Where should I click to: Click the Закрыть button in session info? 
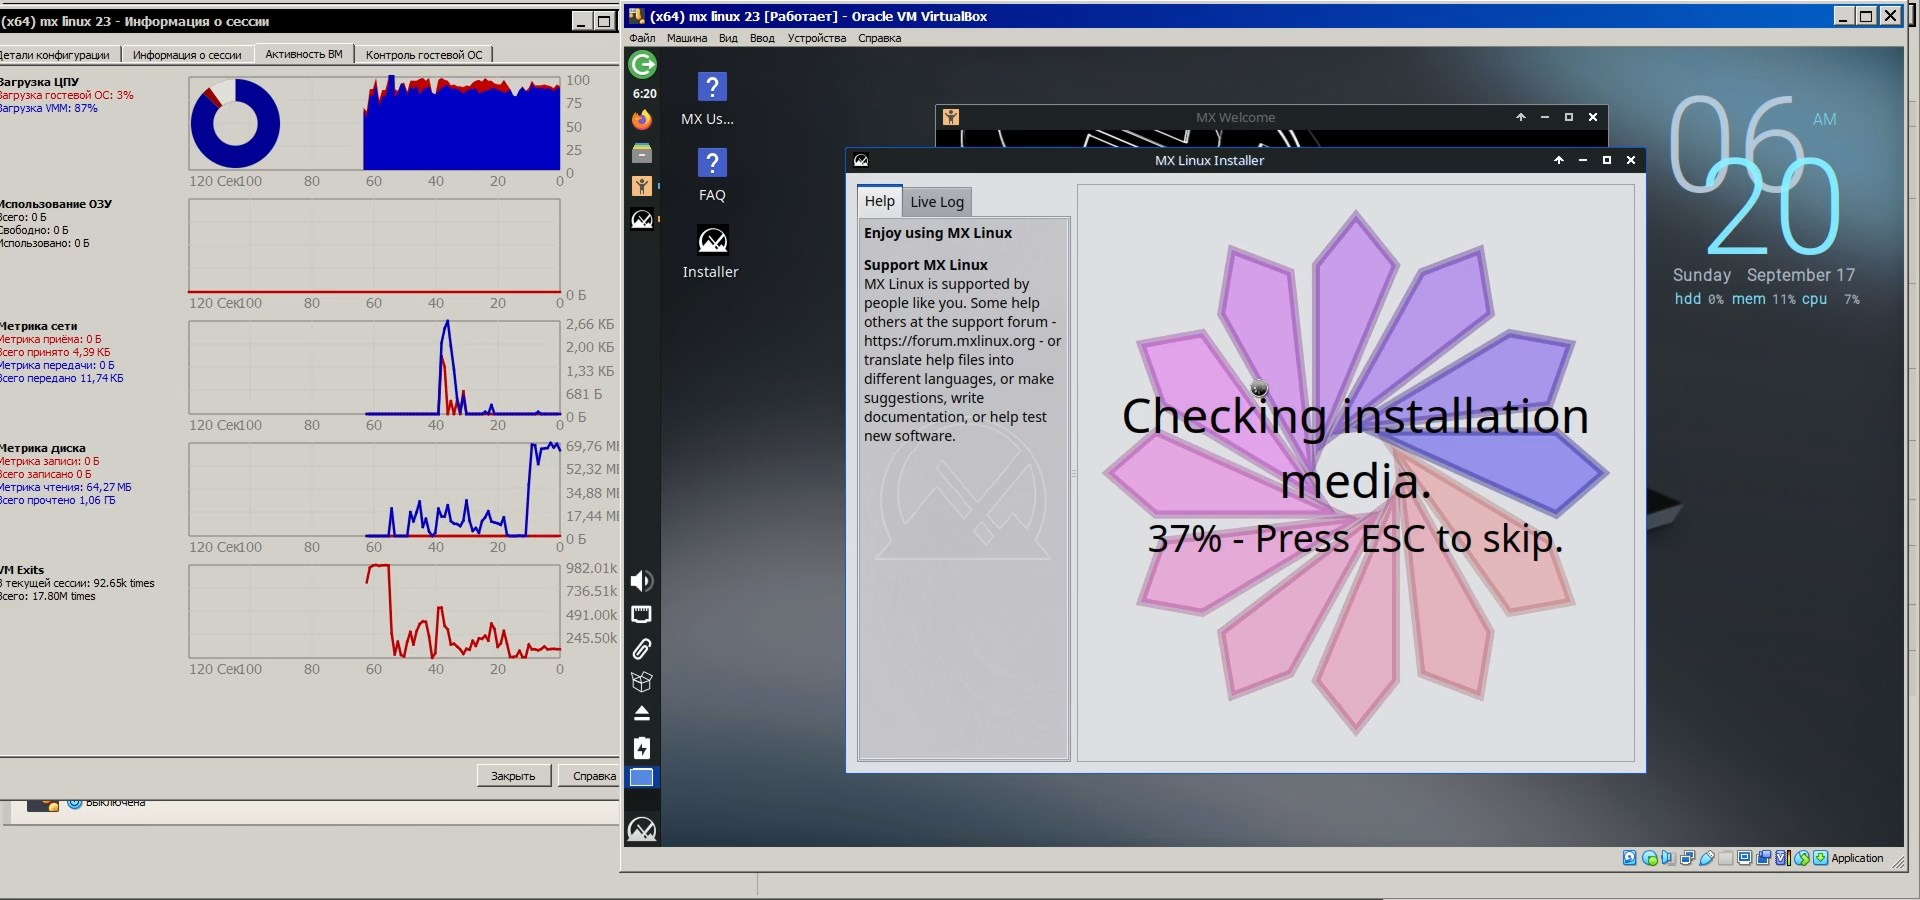513,776
